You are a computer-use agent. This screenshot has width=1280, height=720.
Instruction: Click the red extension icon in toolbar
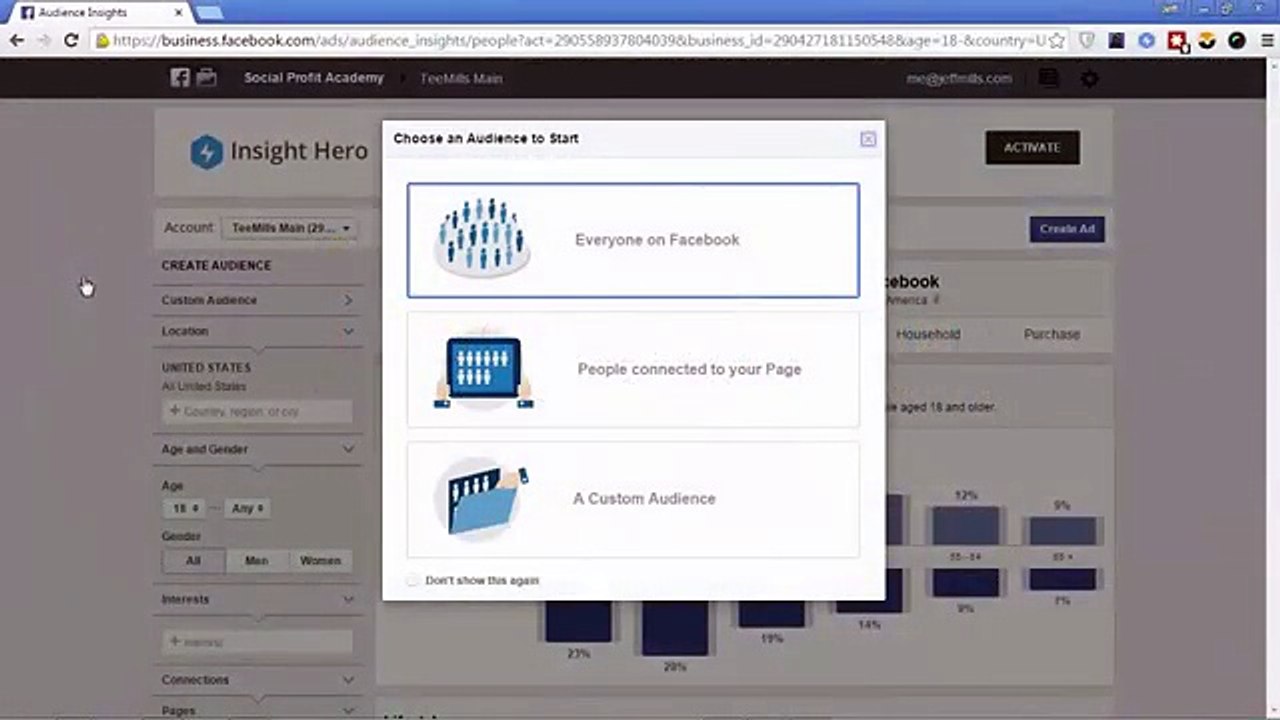pyautogui.click(x=1178, y=41)
